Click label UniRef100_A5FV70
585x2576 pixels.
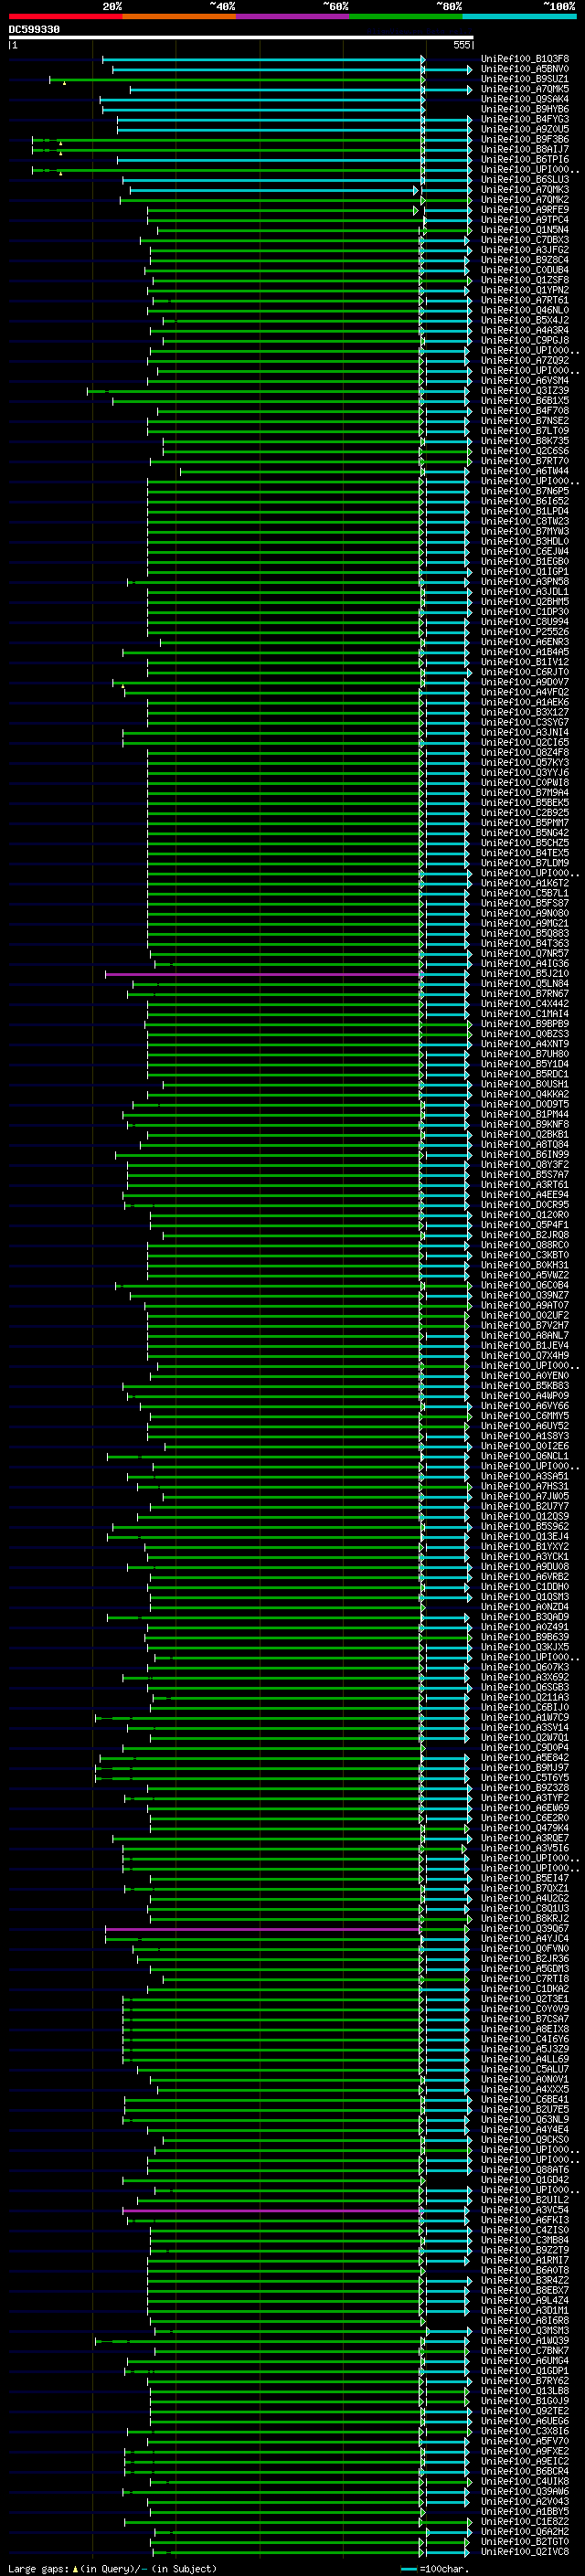click(x=524, y=2442)
